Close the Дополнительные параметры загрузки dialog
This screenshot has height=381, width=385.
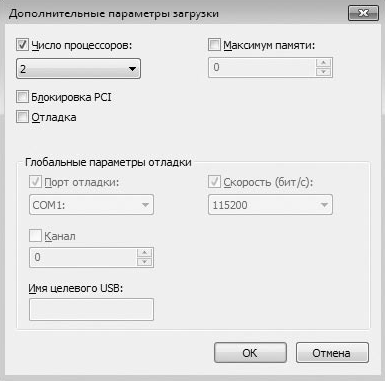363,13
